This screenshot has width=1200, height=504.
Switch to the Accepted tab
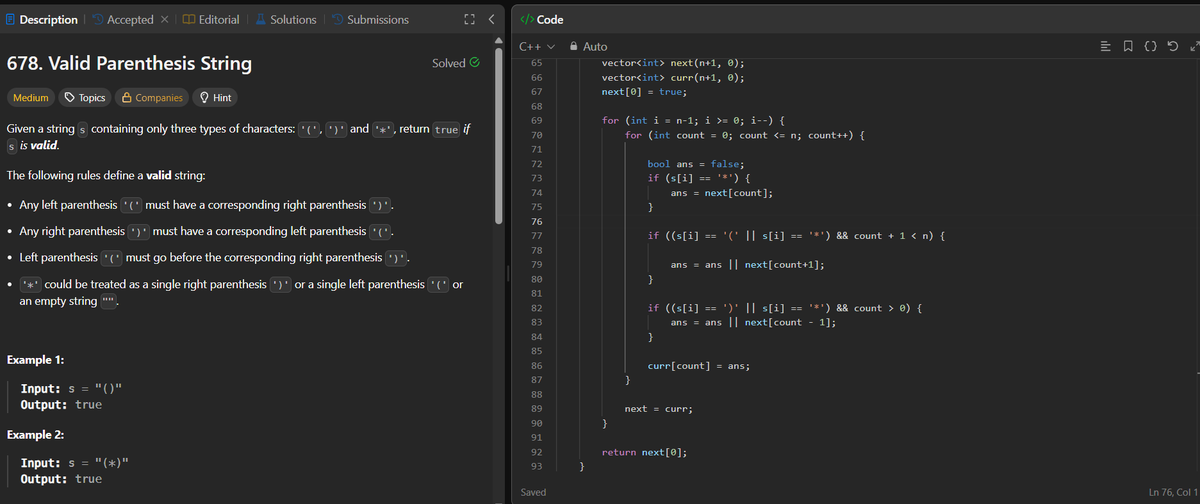click(122, 19)
